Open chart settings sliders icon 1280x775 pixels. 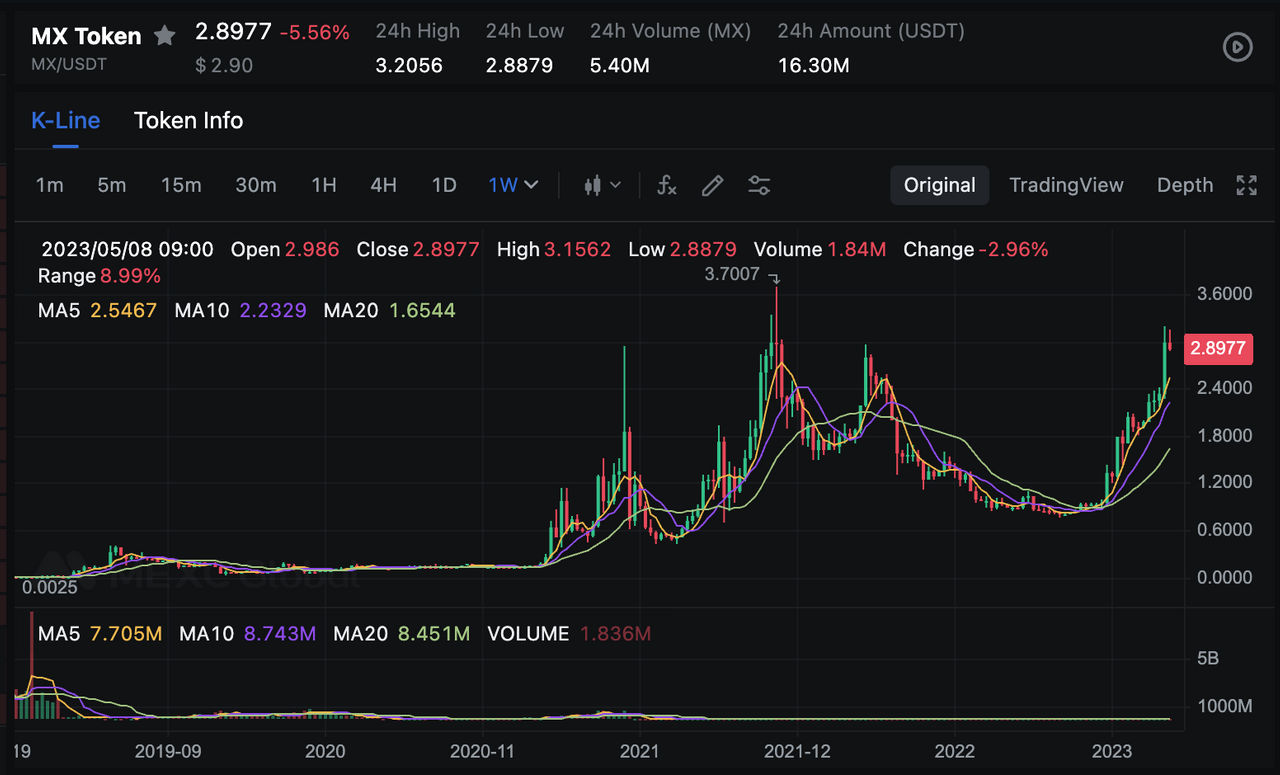759,185
